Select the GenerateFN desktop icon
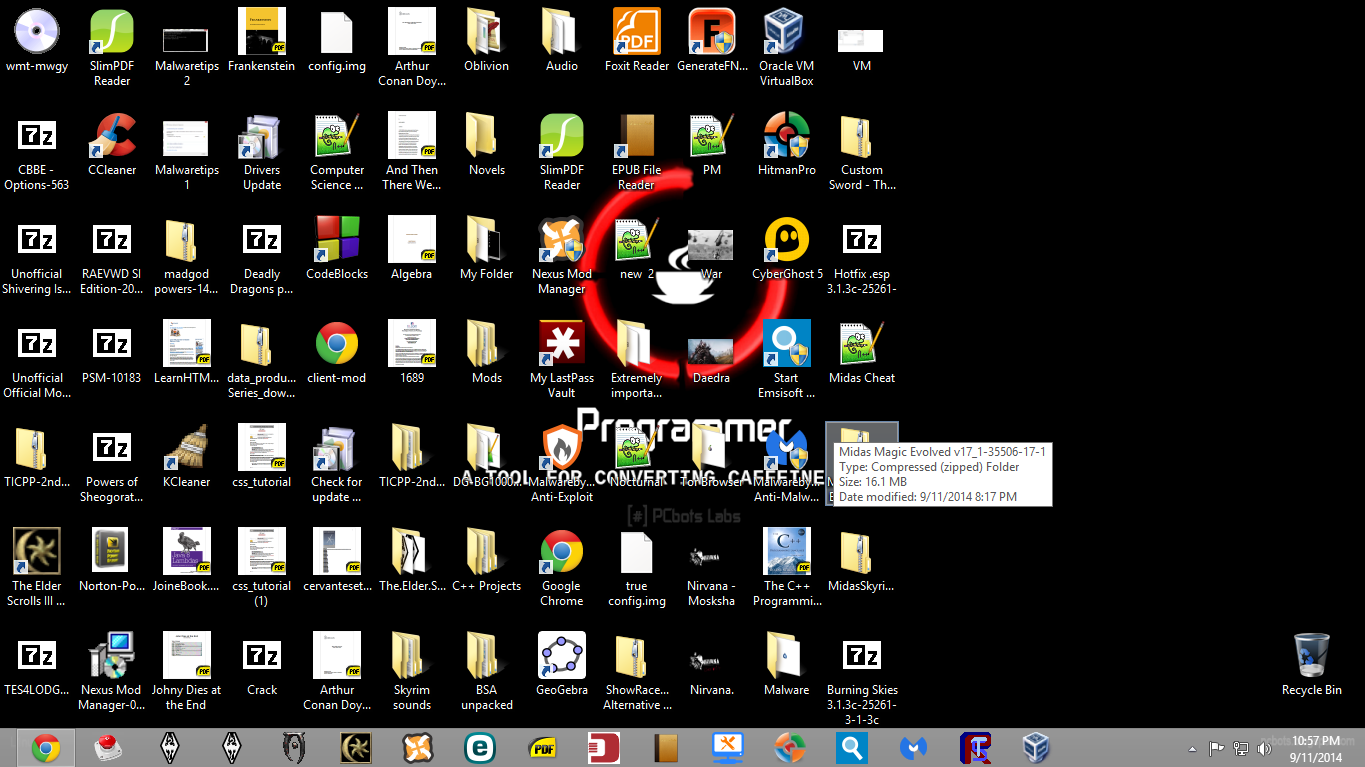This screenshot has width=1365, height=767. [x=712, y=39]
